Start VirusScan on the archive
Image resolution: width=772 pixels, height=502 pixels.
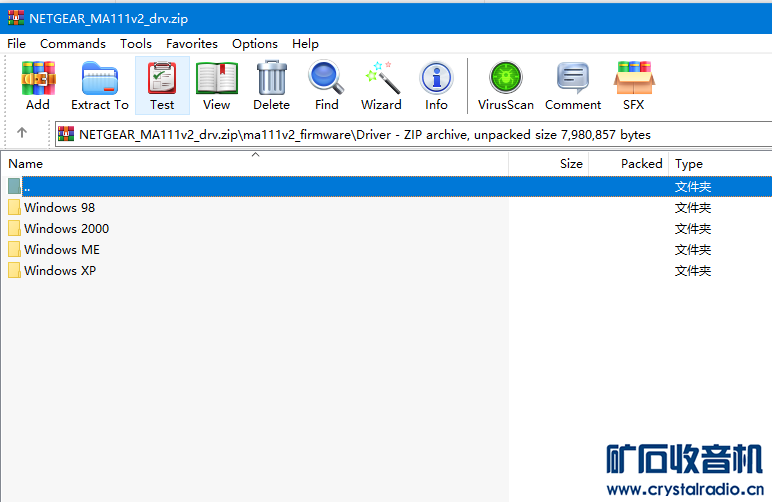[506, 77]
